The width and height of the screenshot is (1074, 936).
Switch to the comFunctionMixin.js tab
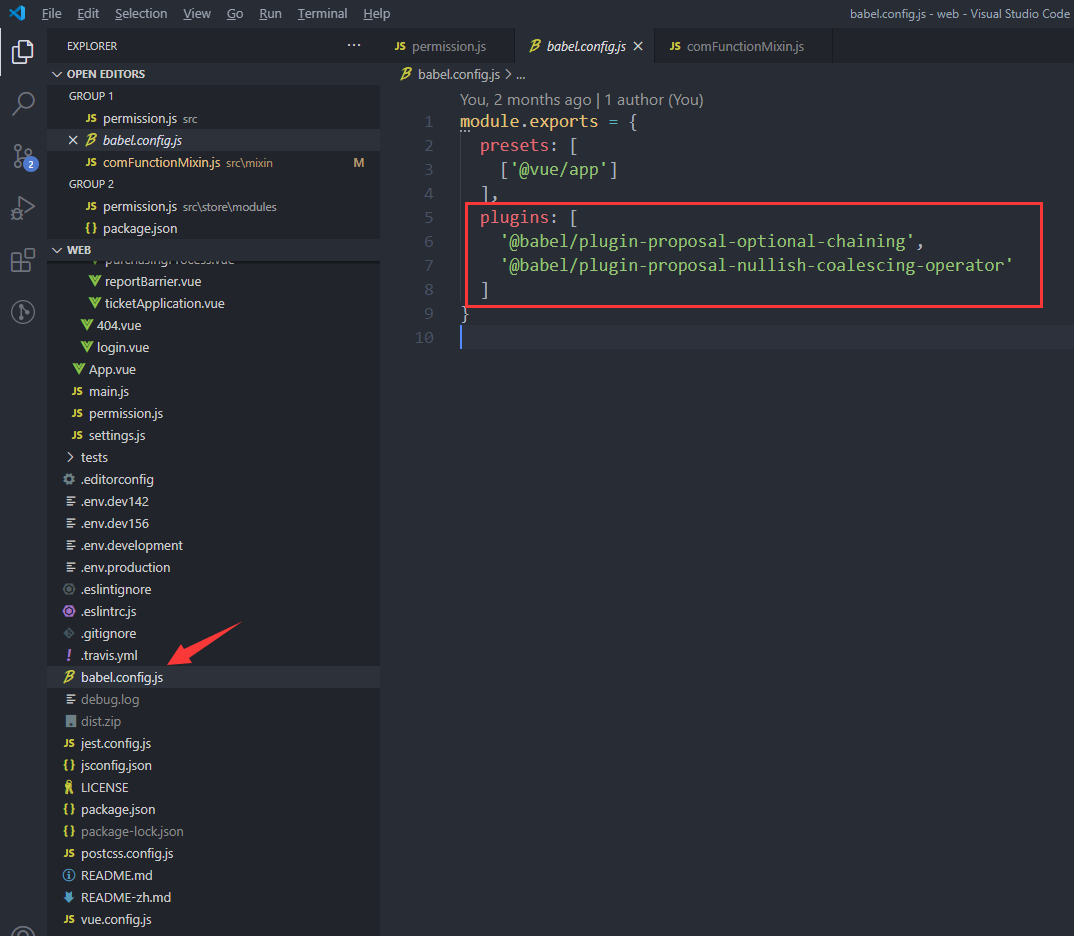coord(743,46)
